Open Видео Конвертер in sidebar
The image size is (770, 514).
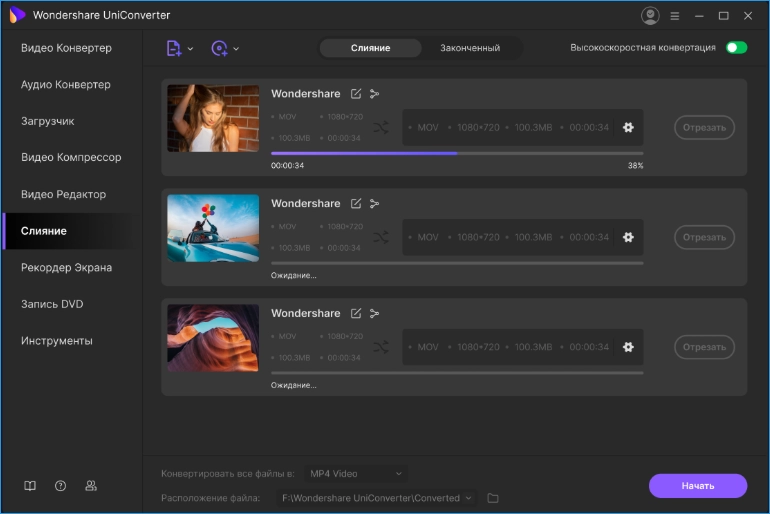point(66,48)
